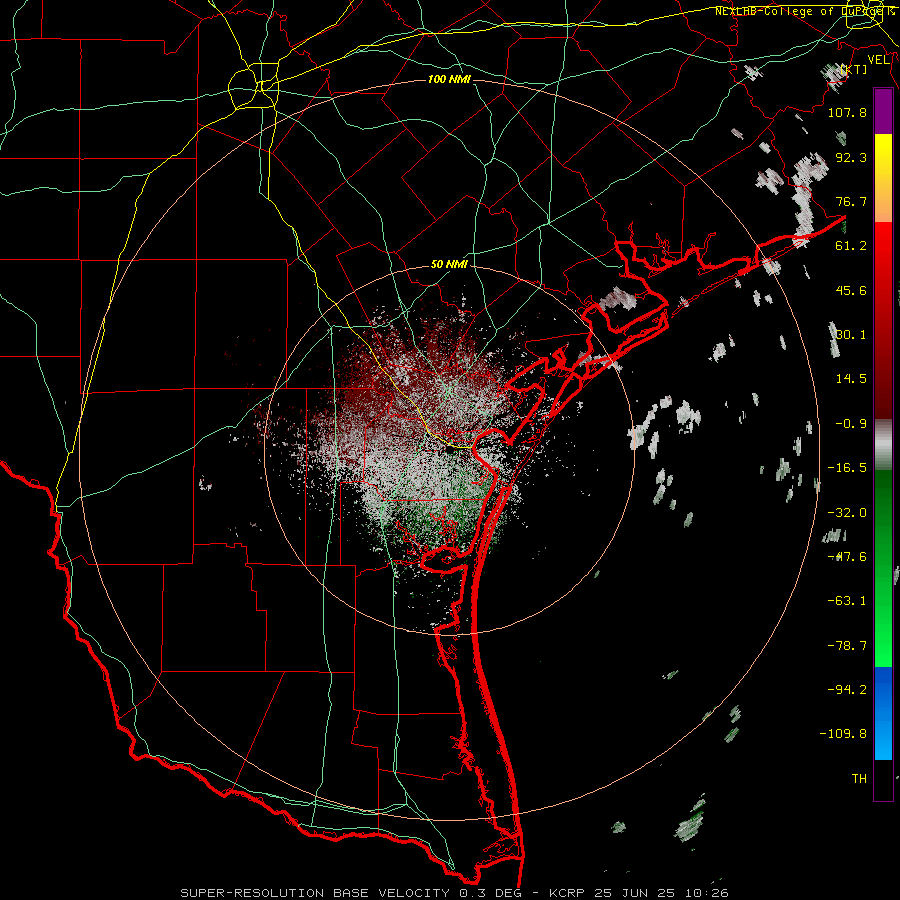Viewport: 900px width, 900px height.
Task: Click the 61.2 velocity scale value
Action: pyautogui.click(x=851, y=246)
